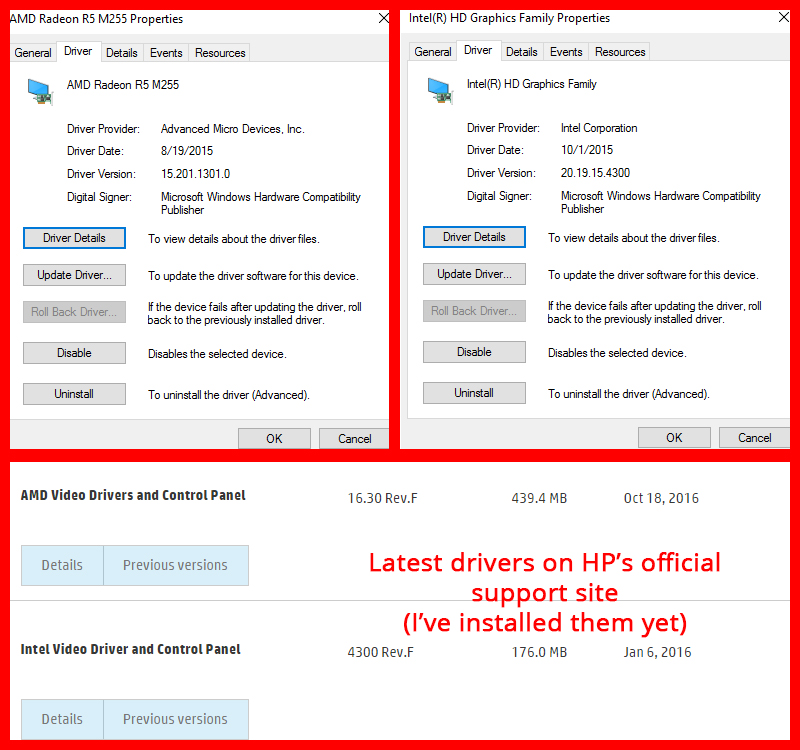Open the General tab in Intel HD Graphics Properties
This screenshot has width=800, height=750.
(x=433, y=52)
